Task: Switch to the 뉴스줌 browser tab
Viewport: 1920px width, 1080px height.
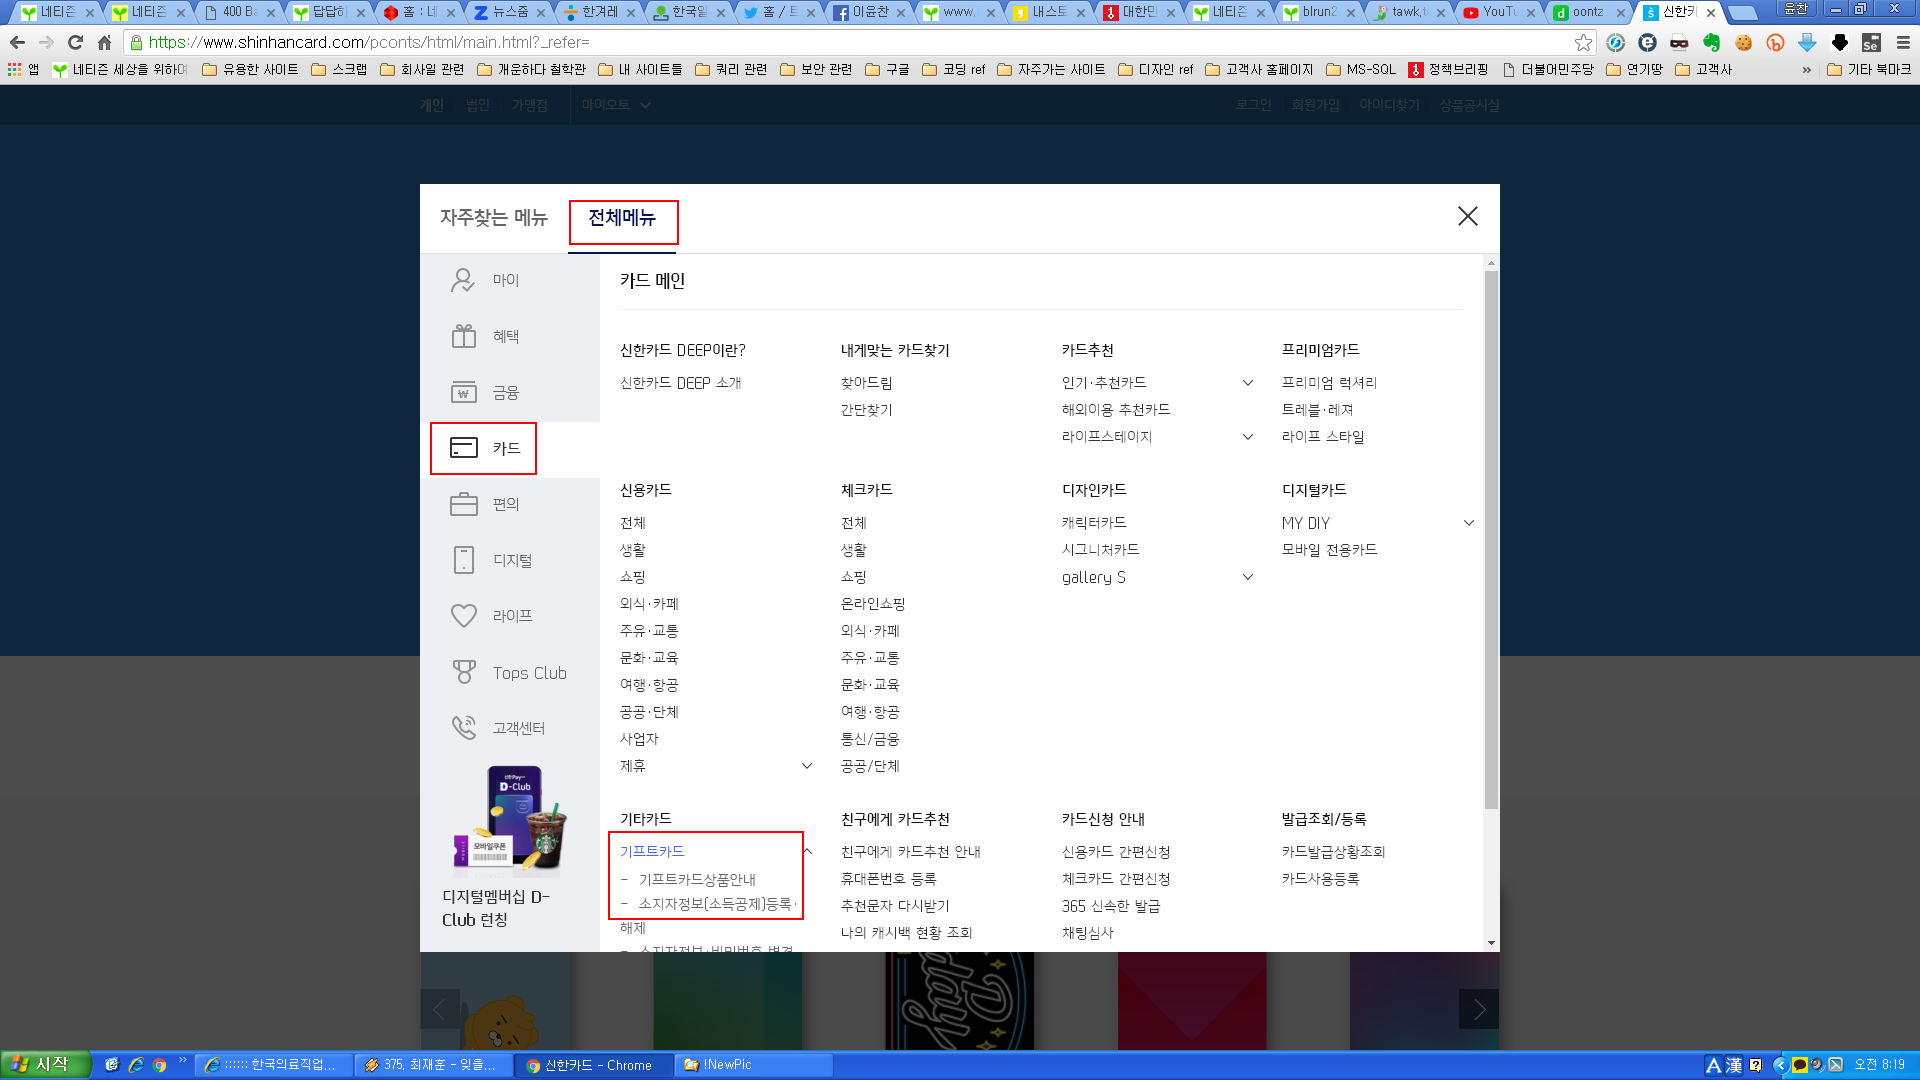Action: coord(508,12)
